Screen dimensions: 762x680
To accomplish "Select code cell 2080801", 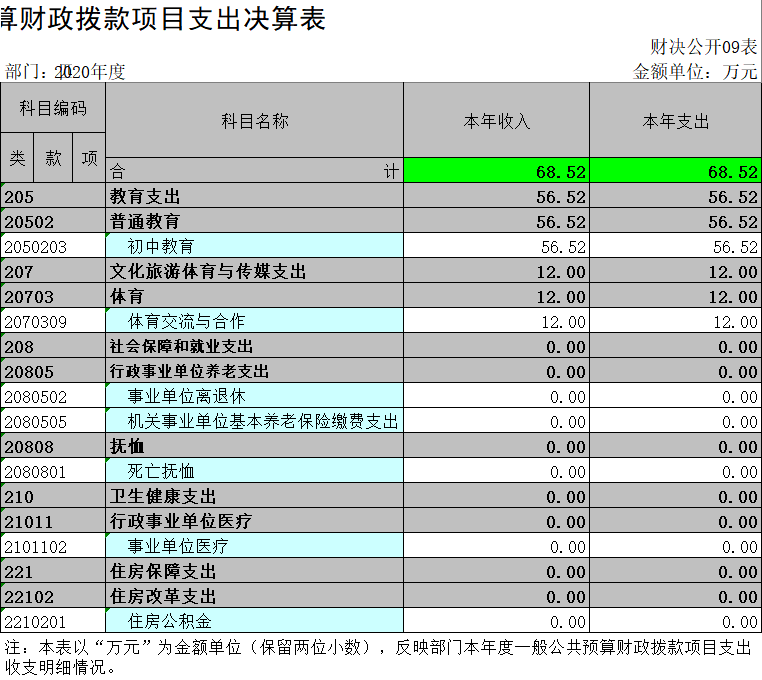I will tap(52, 471).
